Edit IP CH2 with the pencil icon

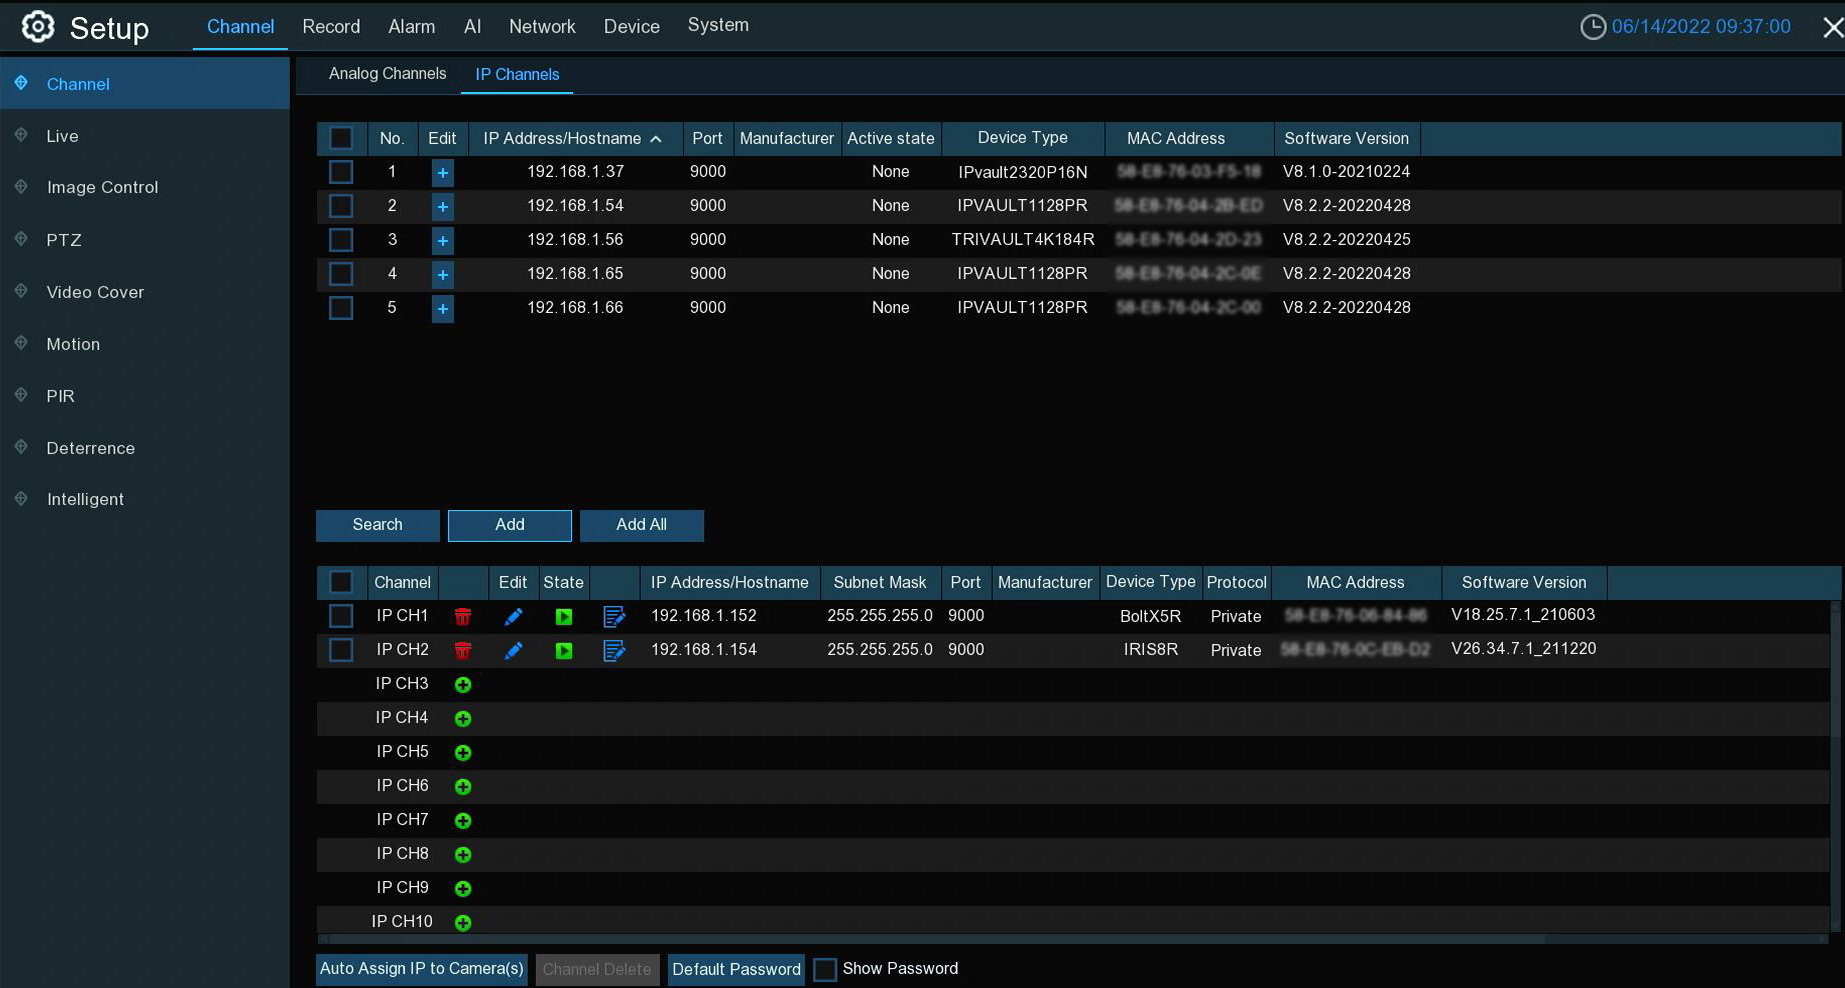(x=513, y=651)
